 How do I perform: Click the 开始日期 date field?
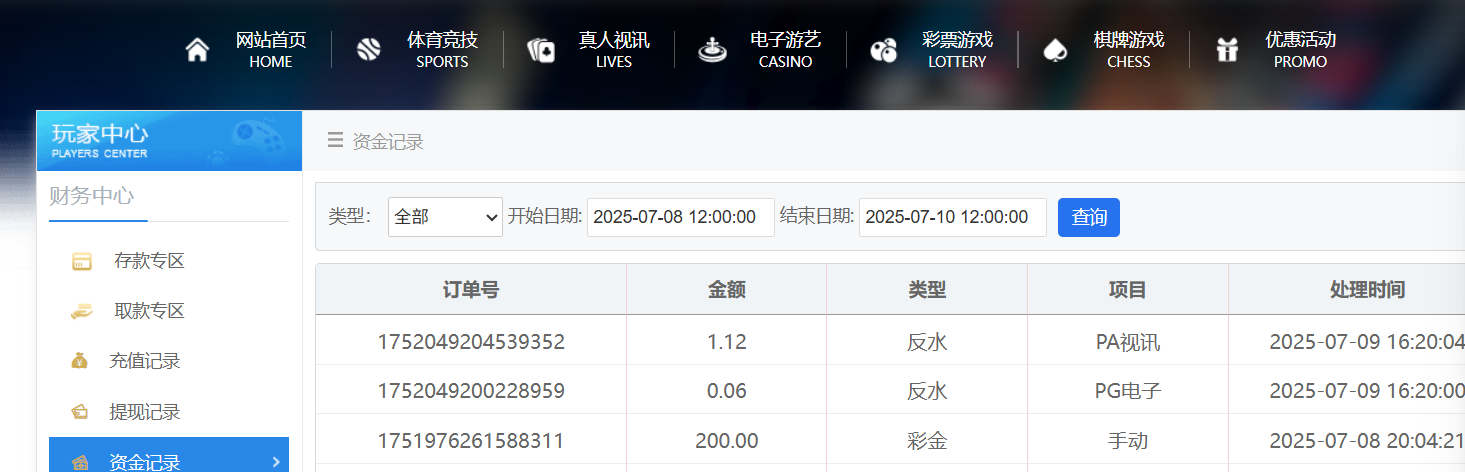pyautogui.click(x=680, y=217)
